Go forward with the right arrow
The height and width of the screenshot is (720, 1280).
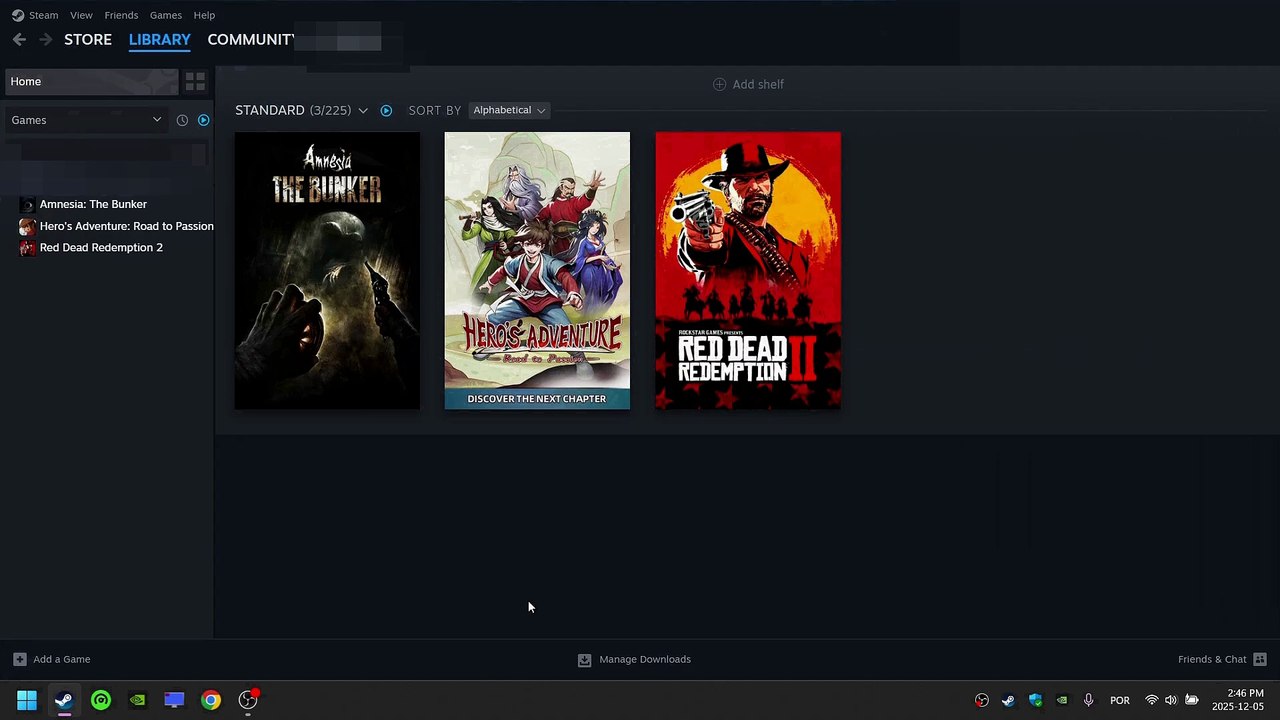(x=45, y=40)
